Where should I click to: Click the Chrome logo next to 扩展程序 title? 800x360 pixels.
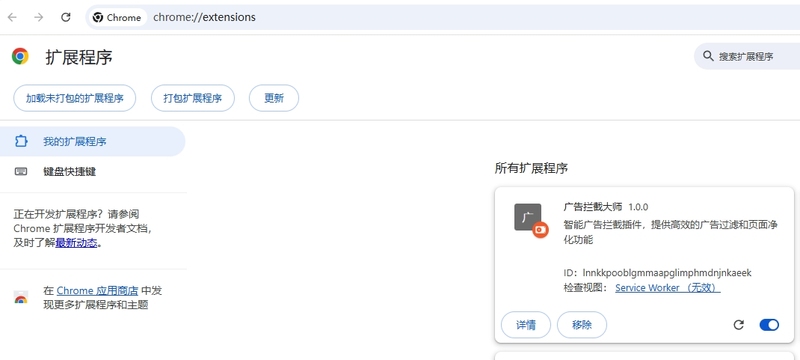20,56
